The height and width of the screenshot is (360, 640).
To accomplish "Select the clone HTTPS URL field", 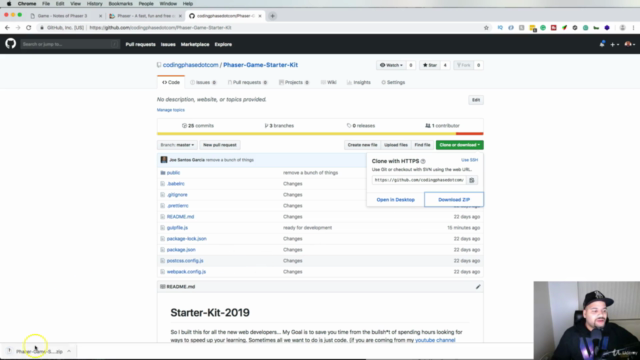I will click(x=419, y=180).
